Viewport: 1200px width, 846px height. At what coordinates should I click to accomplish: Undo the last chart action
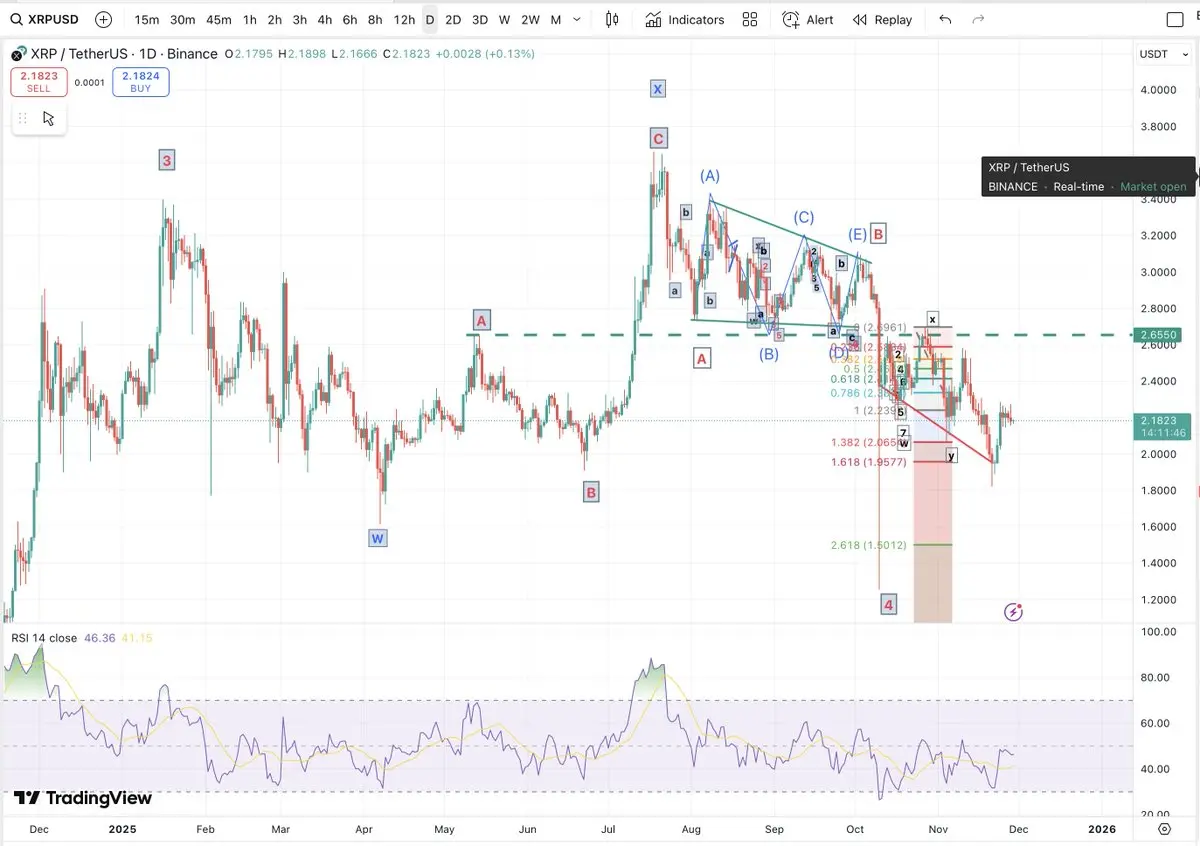pyautogui.click(x=946, y=19)
